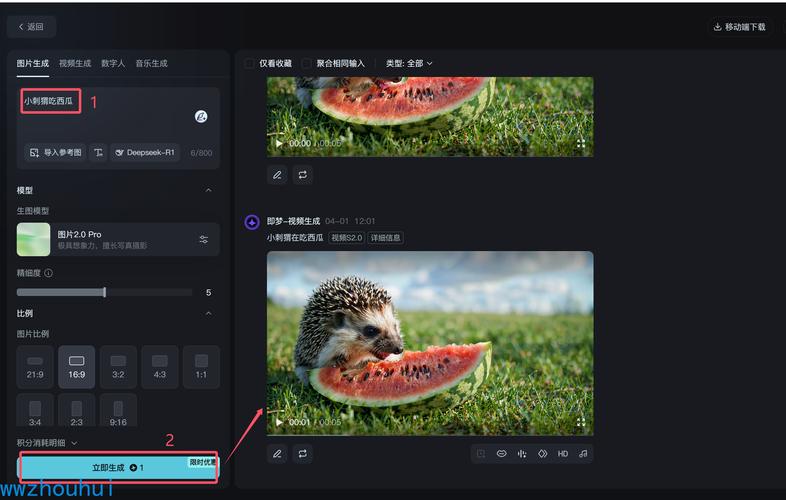Viewport: 786px width, 500px height.
Task: Click the 精细度 slider track
Action: [x=104, y=292]
